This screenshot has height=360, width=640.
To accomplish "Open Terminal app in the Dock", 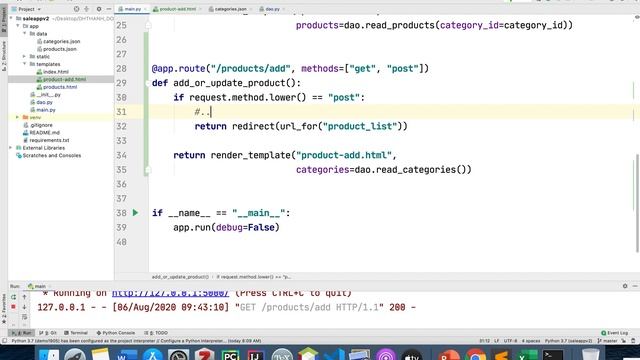I will pos(553,356).
